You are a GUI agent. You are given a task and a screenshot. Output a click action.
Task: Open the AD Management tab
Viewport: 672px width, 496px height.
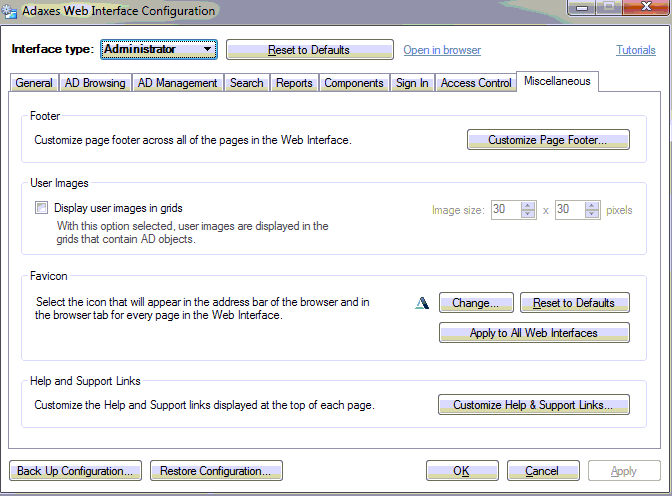pyautogui.click(x=177, y=83)
